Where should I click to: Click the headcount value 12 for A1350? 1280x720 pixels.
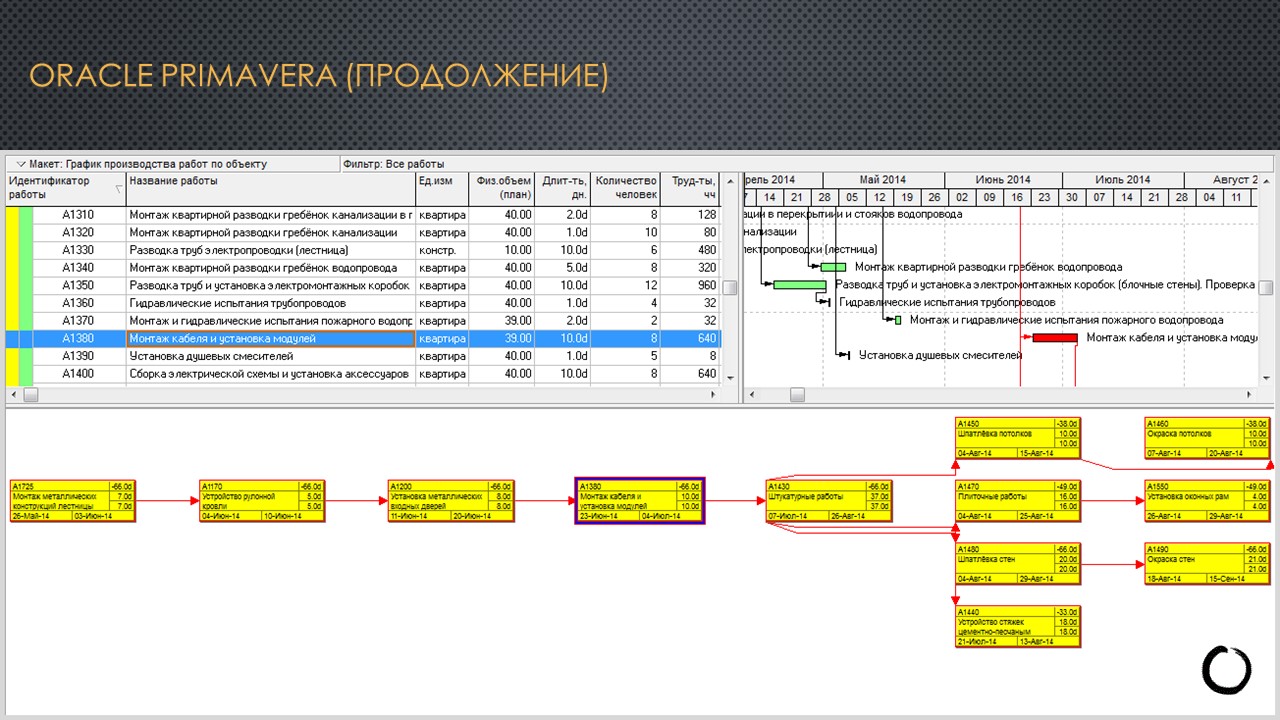[x=650, y=286]
